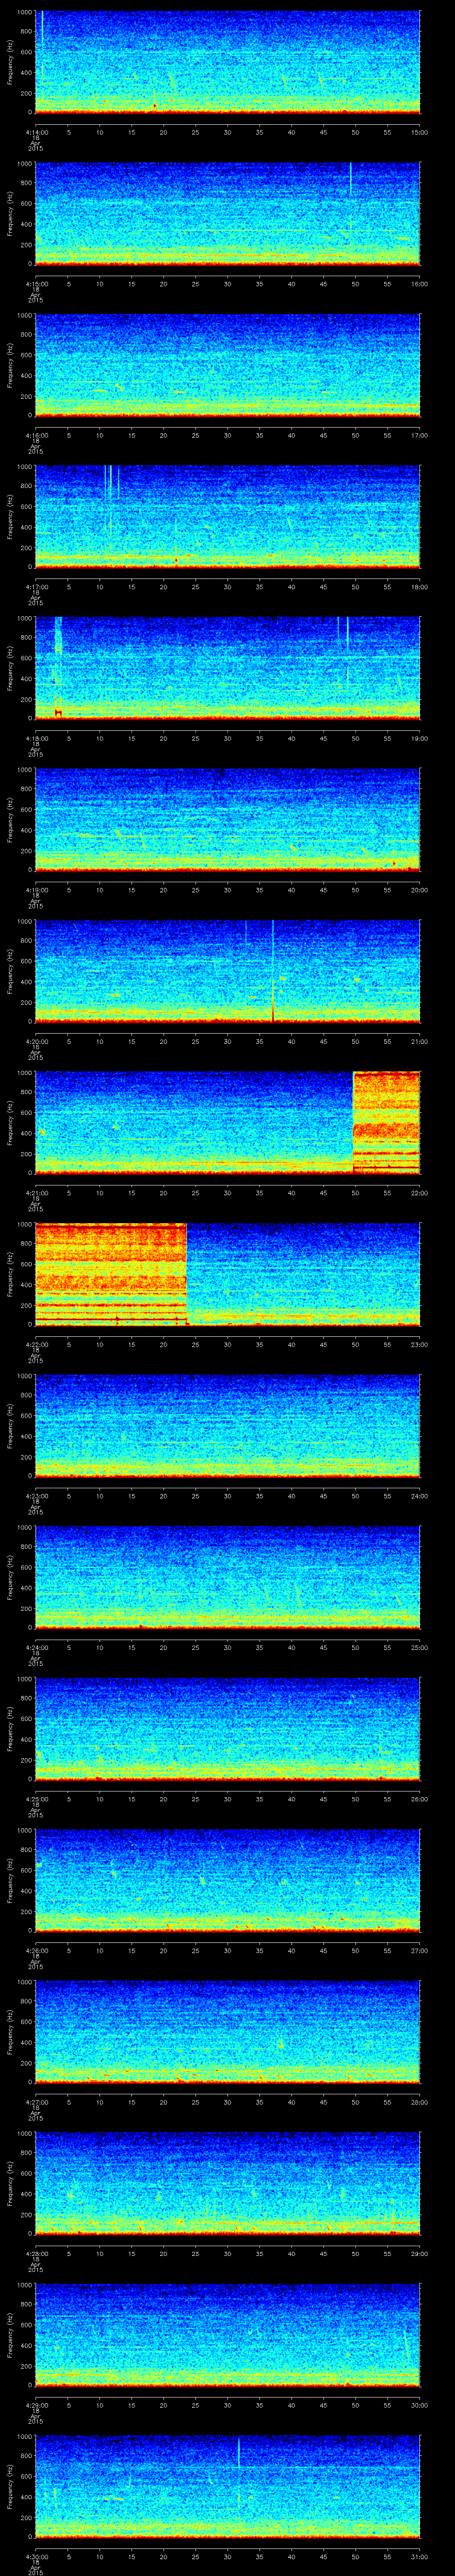Screen dimensions: 455x2576
Task: Click the 19:00 end time label
Action: pyautogui.click(x=419, y=738)
